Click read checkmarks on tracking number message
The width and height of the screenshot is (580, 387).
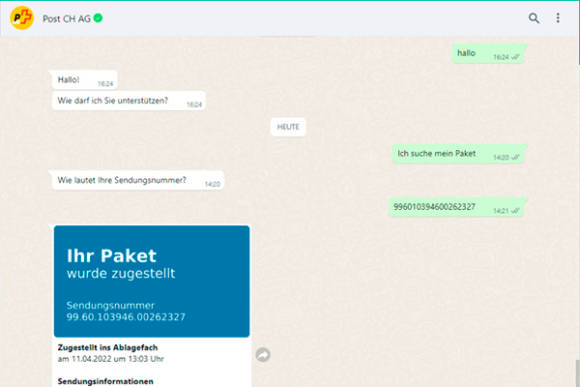(x=516, y=211)
